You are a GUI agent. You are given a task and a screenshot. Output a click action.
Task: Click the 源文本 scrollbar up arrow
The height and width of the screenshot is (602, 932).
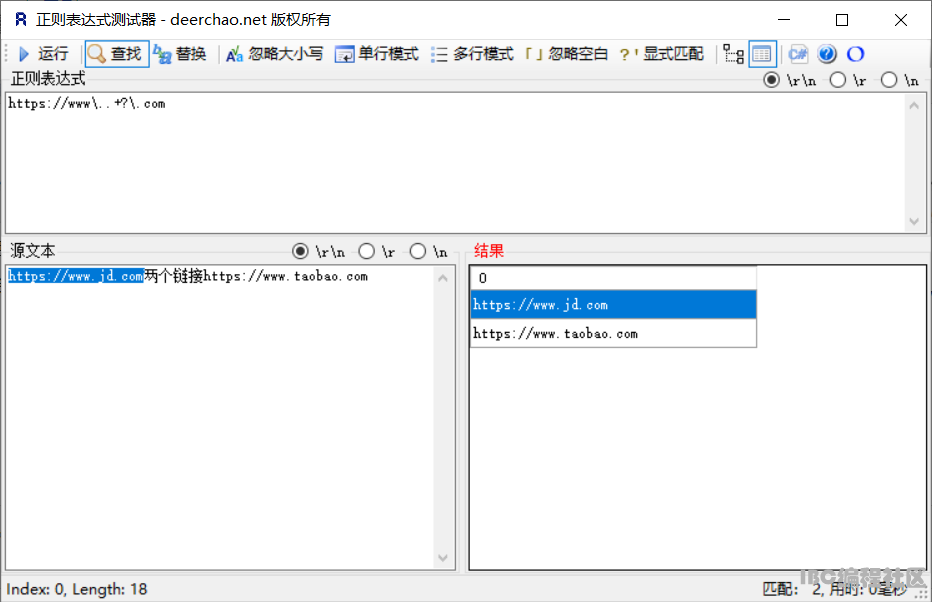[x=443, y=278]
